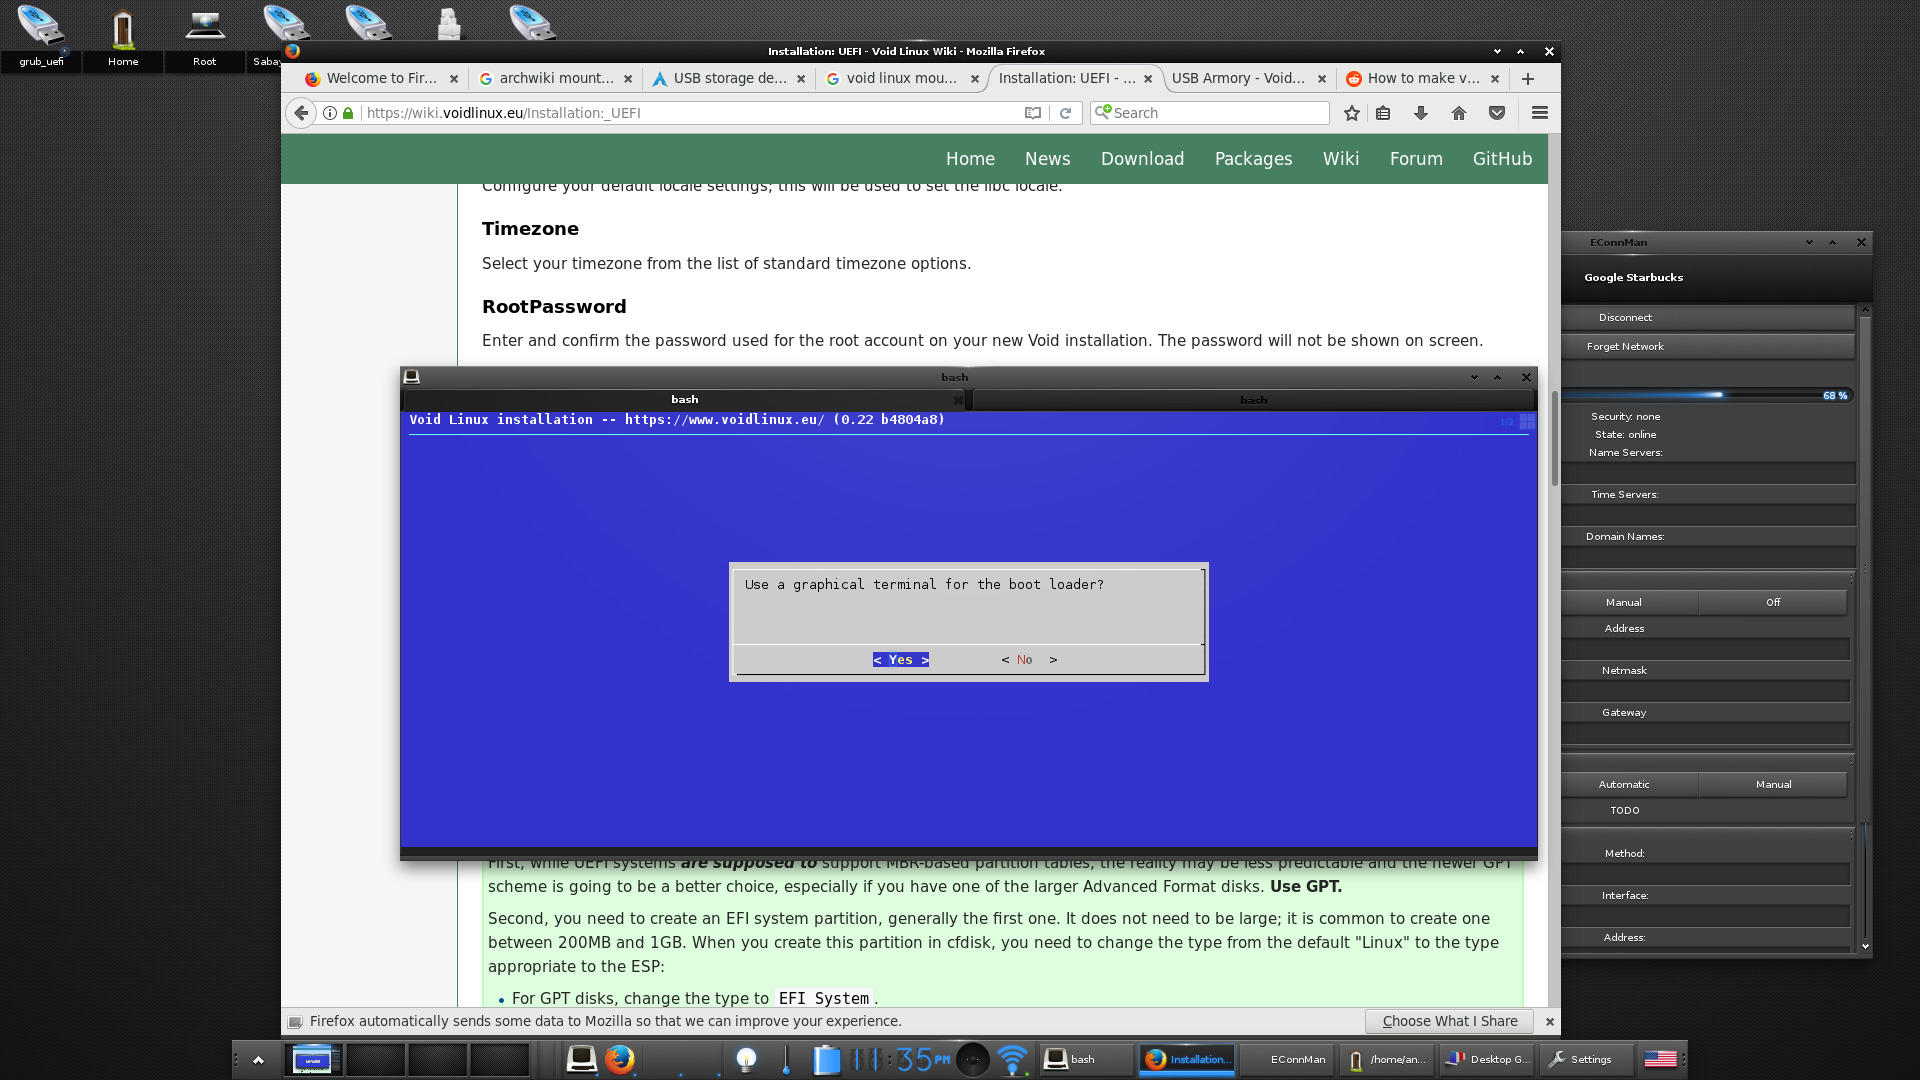Switch to the Settings window in the taskbar
The width and height of the screenshot is (1920, 1080).
(x=1587, y=1059)
